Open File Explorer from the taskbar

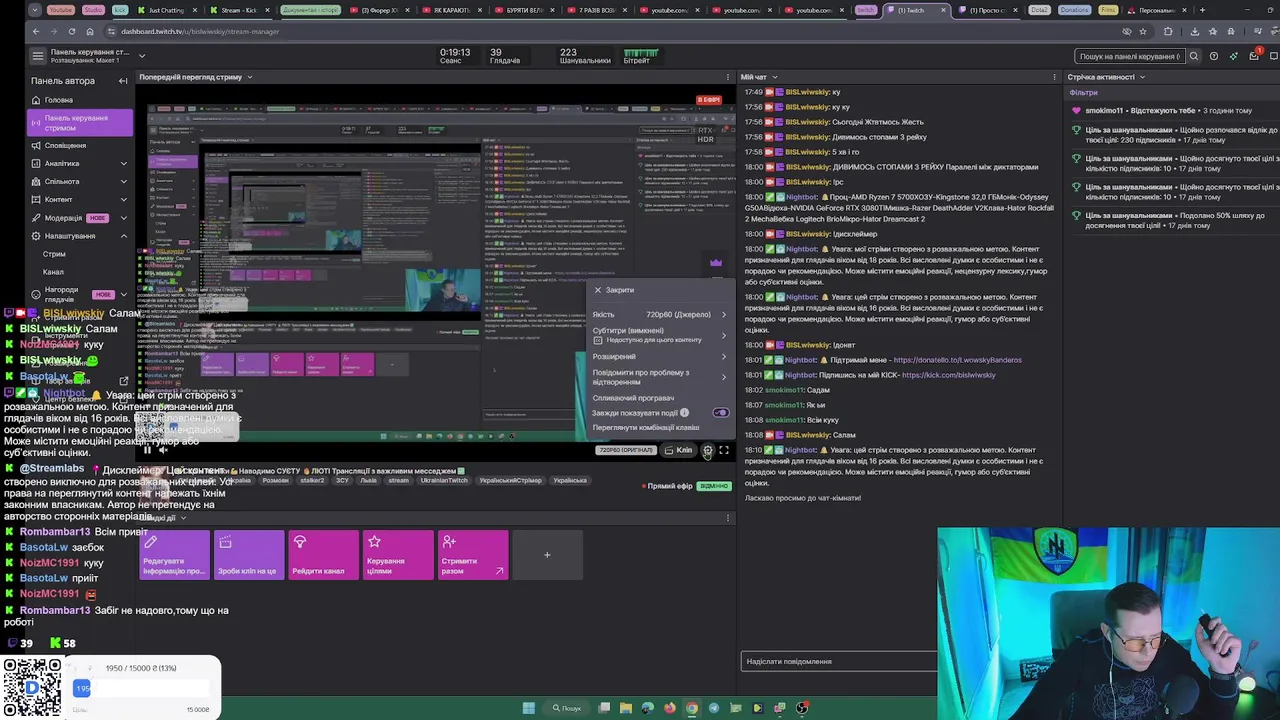(626, 708)
